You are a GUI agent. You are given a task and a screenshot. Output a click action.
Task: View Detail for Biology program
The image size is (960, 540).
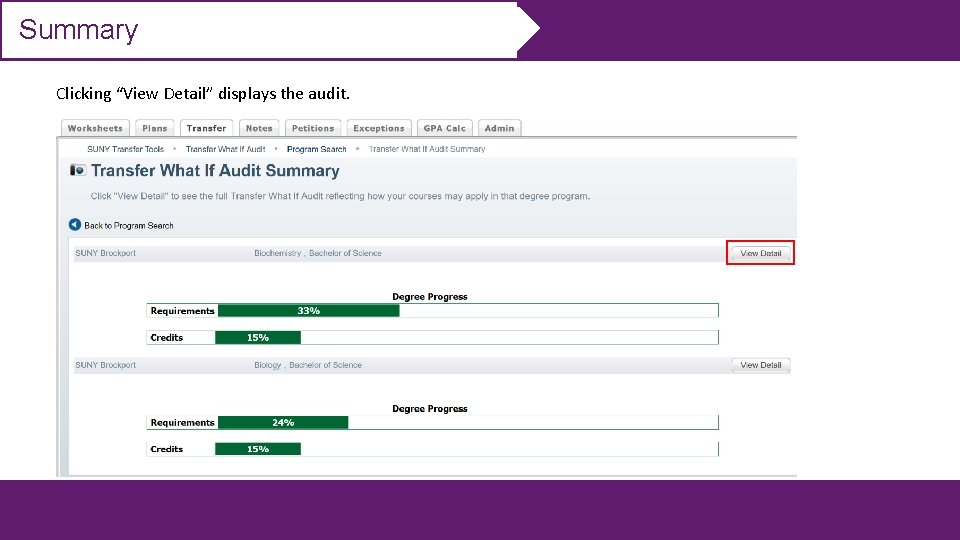[760, 365]
